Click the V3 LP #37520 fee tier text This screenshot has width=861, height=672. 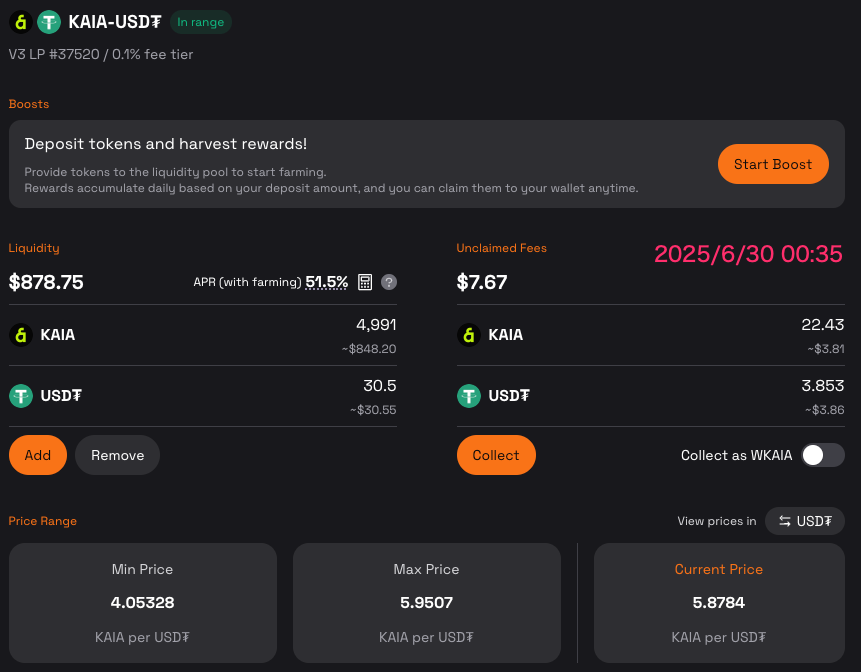coord(100,54)
